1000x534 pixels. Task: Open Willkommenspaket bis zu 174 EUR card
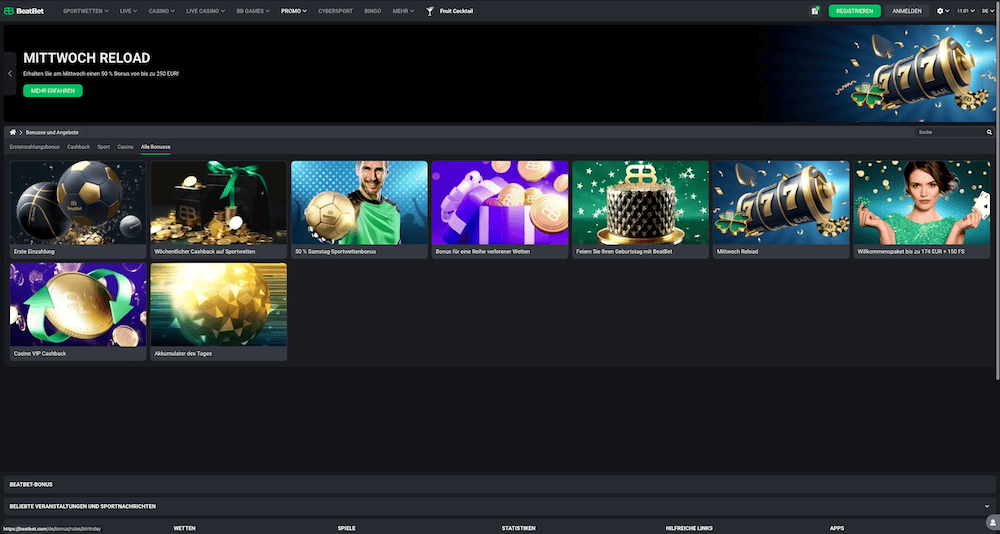922,209
